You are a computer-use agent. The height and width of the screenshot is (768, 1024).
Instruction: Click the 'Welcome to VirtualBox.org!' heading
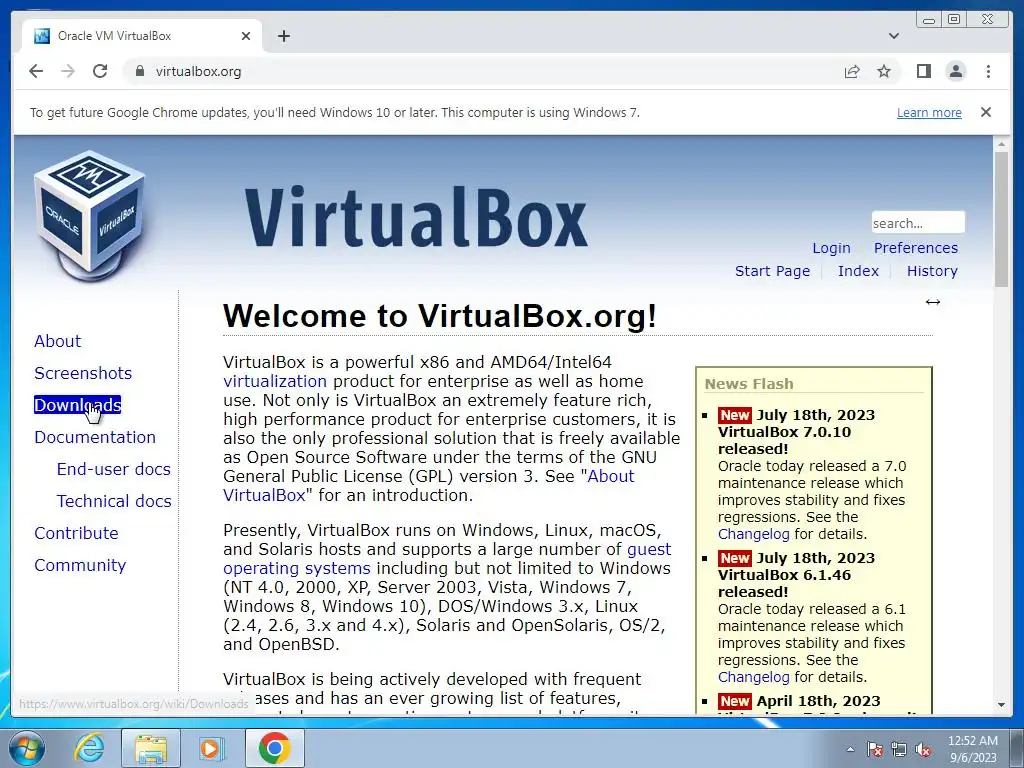440,316
